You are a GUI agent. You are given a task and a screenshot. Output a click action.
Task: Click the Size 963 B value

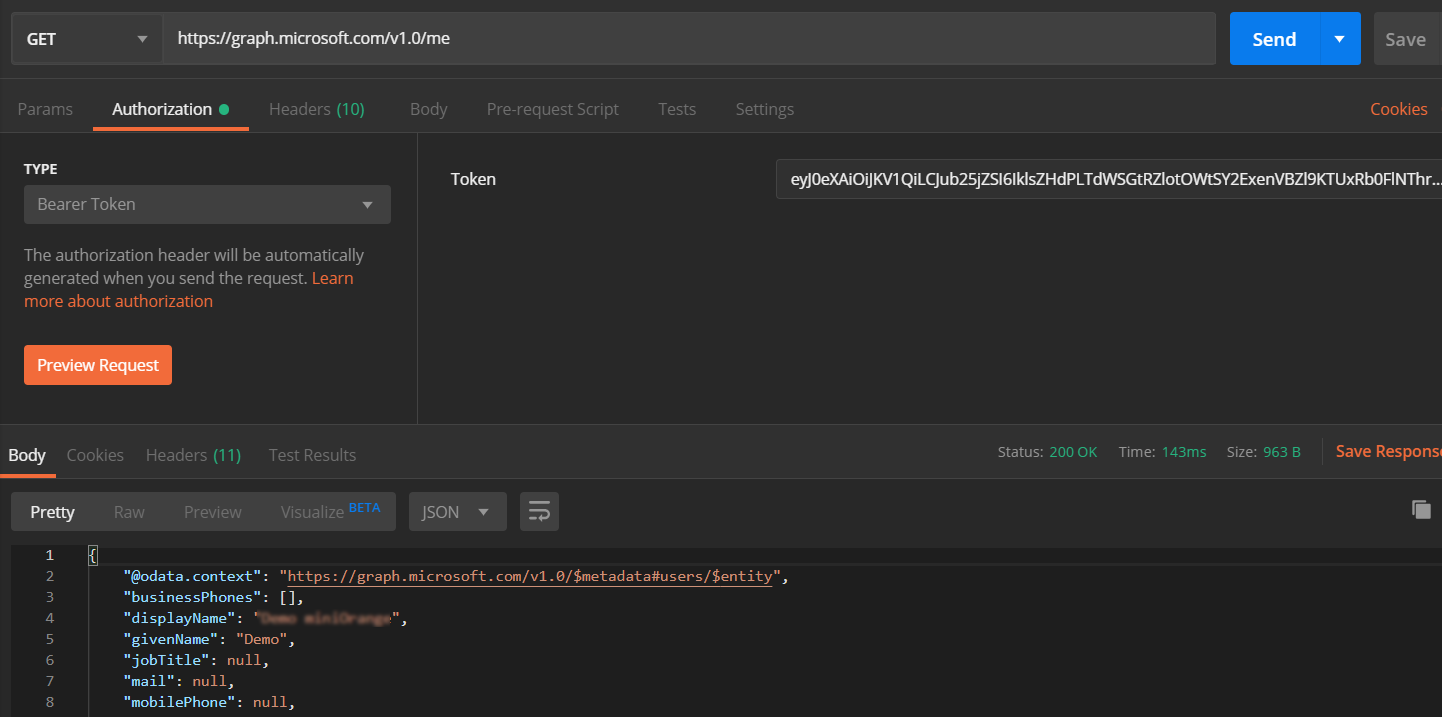(1282, 452)
